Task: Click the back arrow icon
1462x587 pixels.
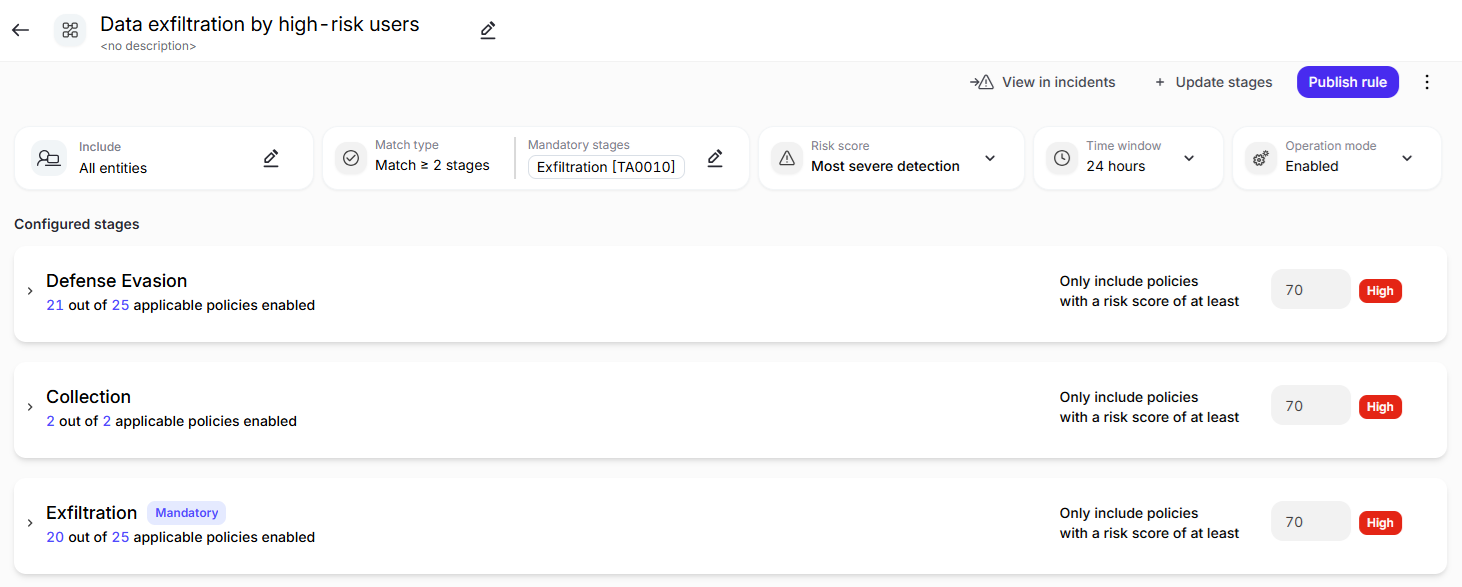Action: 21,30
